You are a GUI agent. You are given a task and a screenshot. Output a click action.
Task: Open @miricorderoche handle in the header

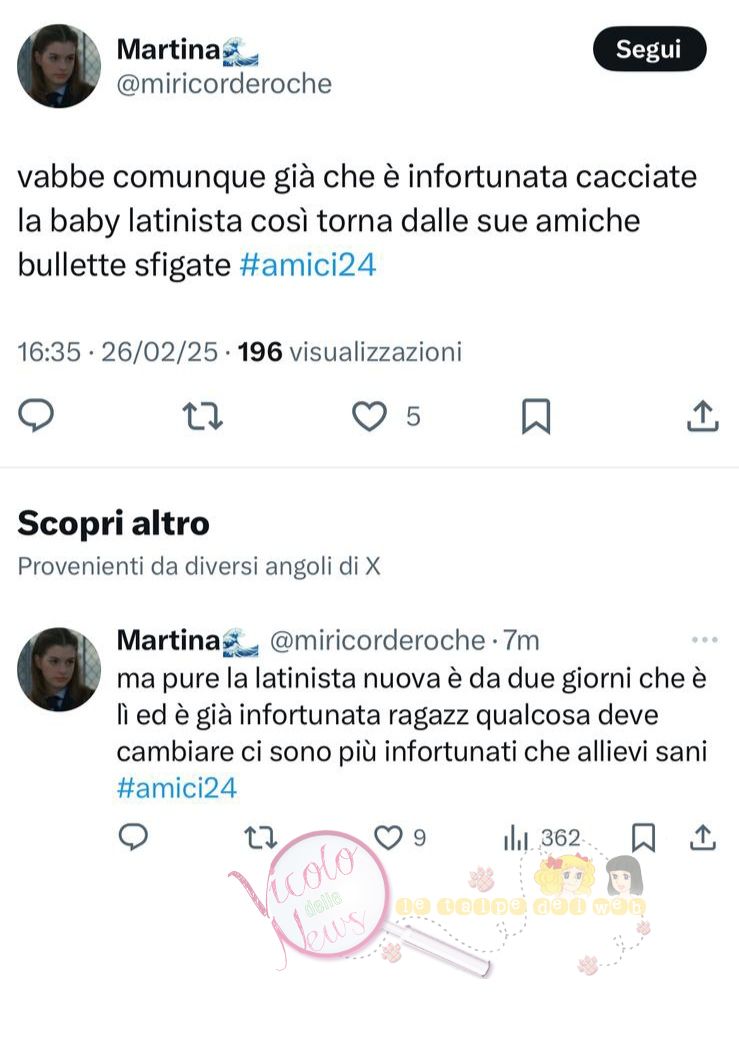click(x=224, y=84)
